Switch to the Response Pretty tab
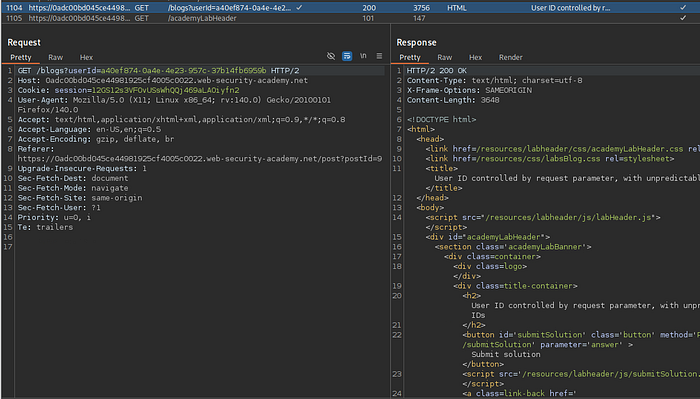This screenshot has height=399, width=700. pyautogui.click(x=410, y=57)
